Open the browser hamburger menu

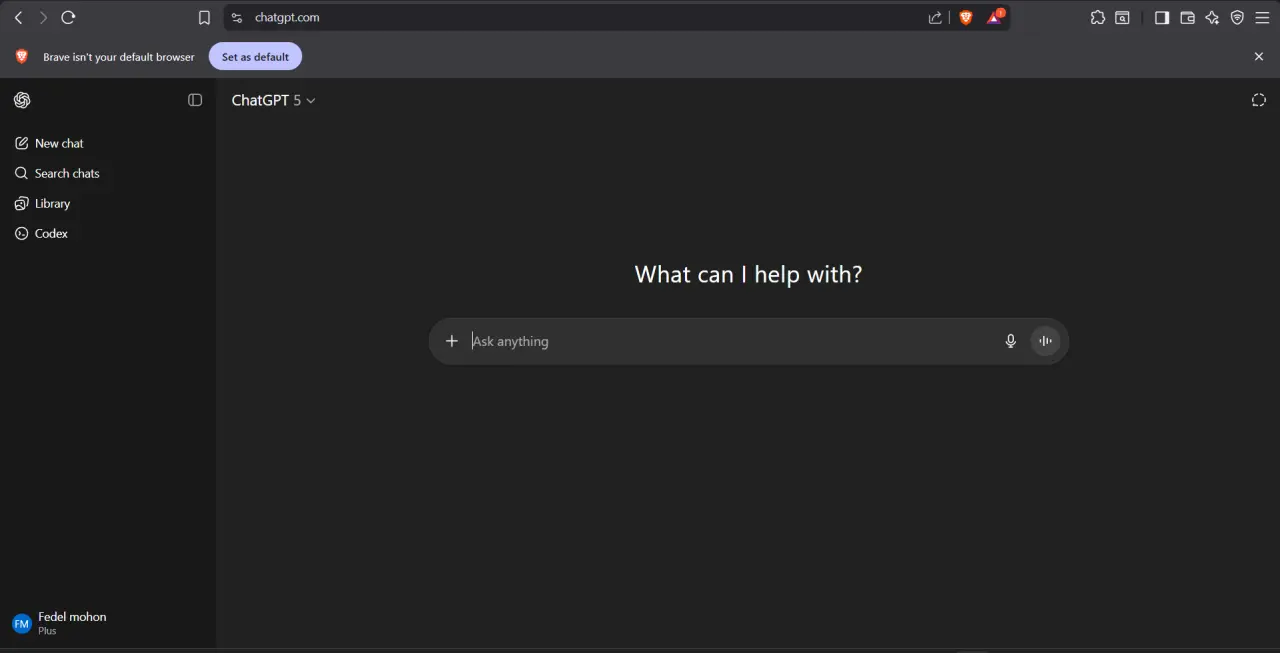pyautogui.click(x=1262, y=17)
